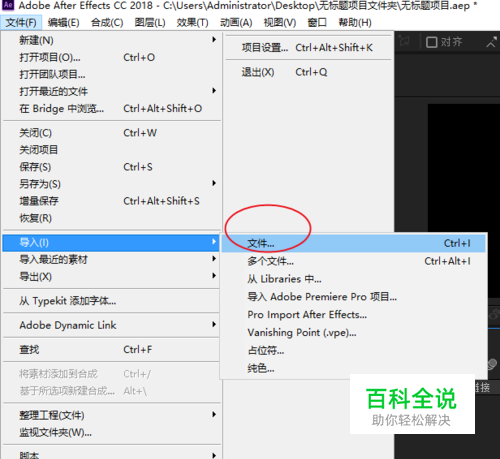The height and width of the screenshot is (459, 500).
Task: Choose 打开团队项目... entry
Action: tap(112, 74)
